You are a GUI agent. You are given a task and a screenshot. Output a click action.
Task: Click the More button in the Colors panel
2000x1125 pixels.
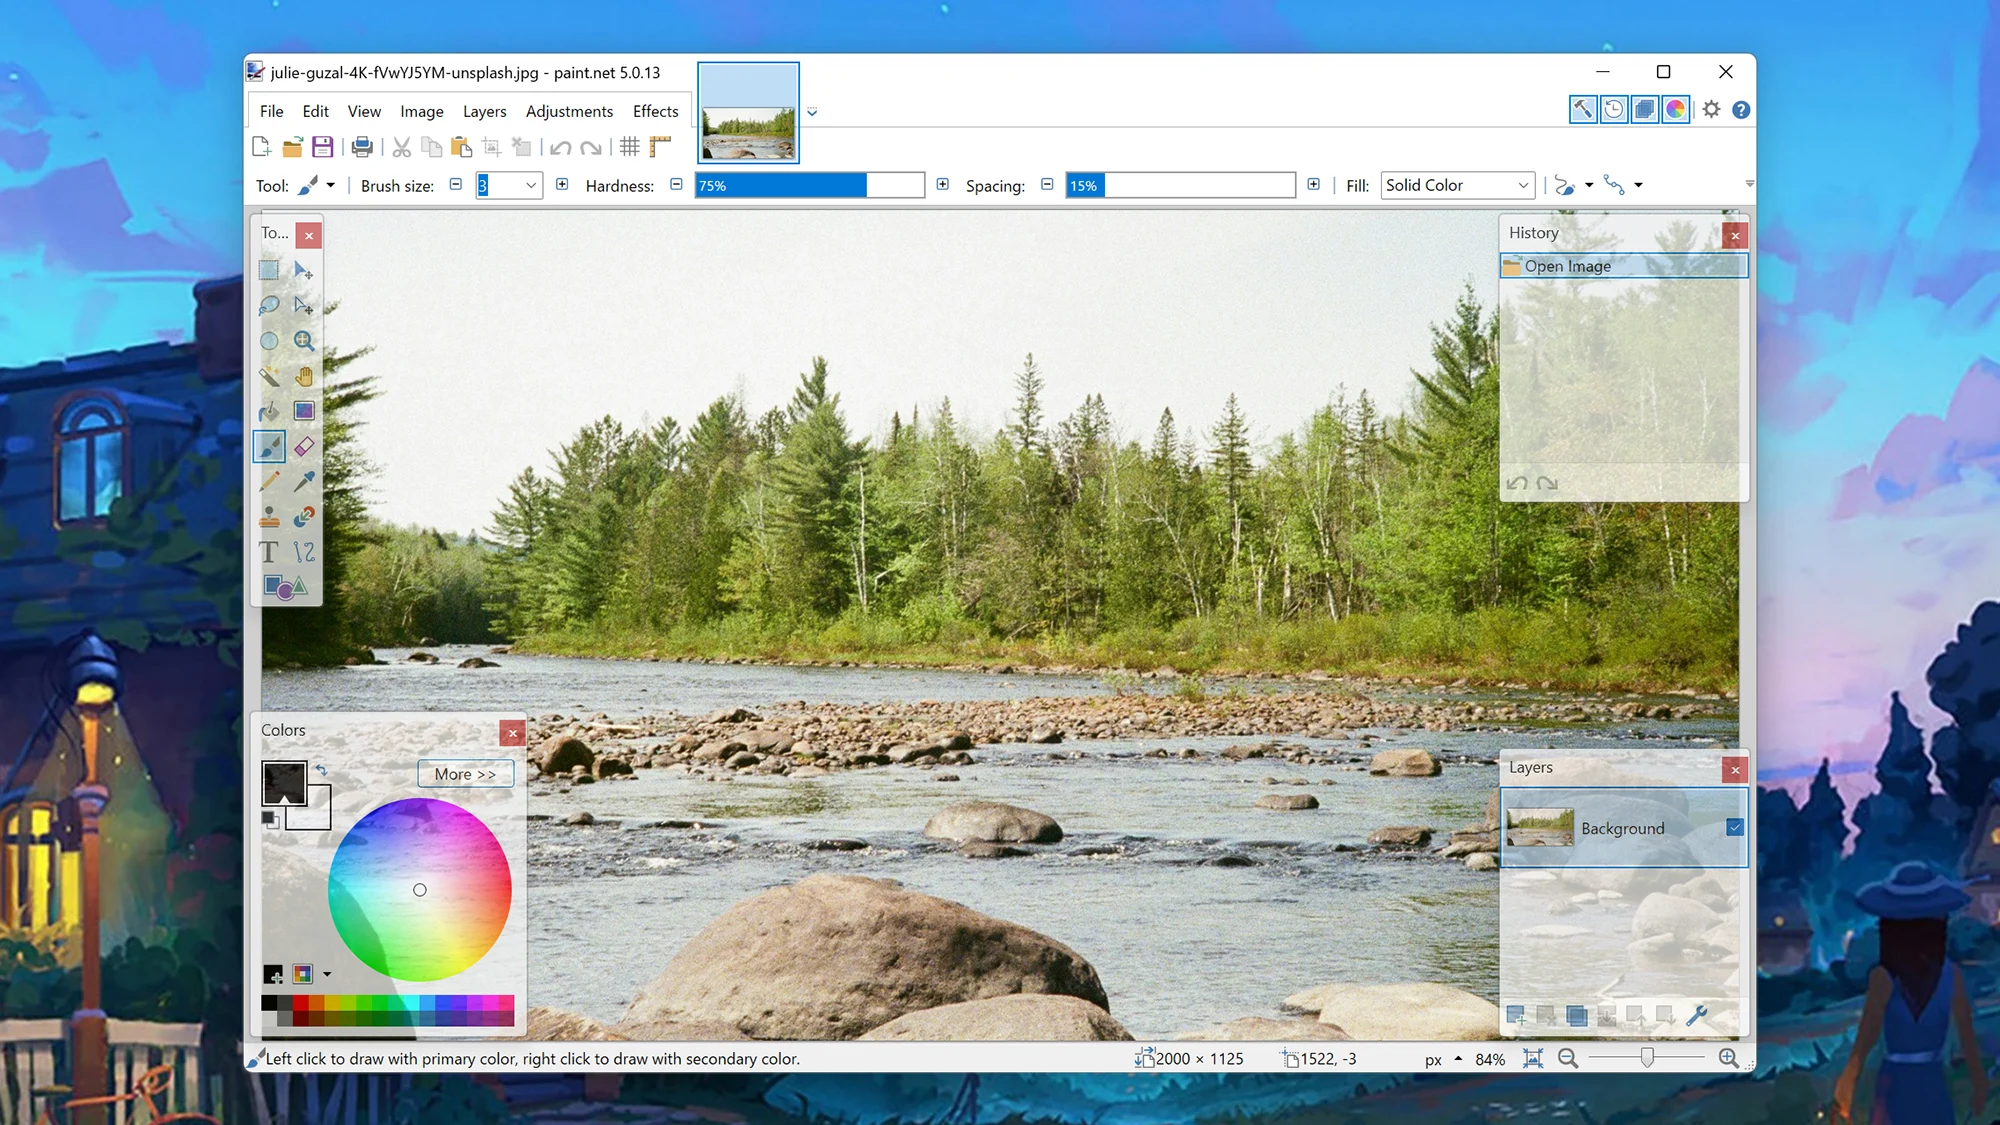tap(464, 773)
